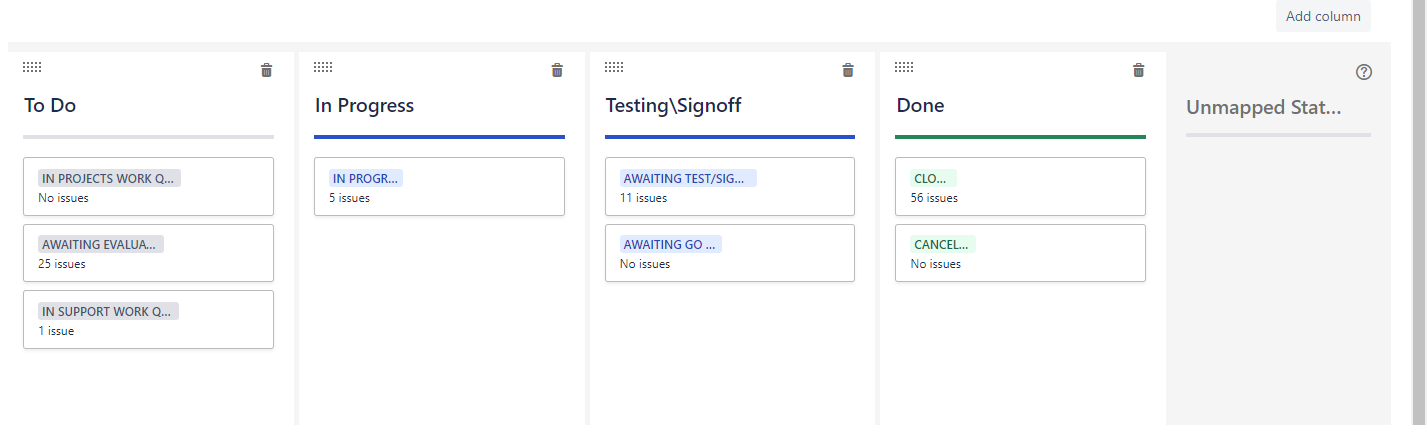
Task: Click the page vertical scrollbar
Action: tap(1418, 212)
